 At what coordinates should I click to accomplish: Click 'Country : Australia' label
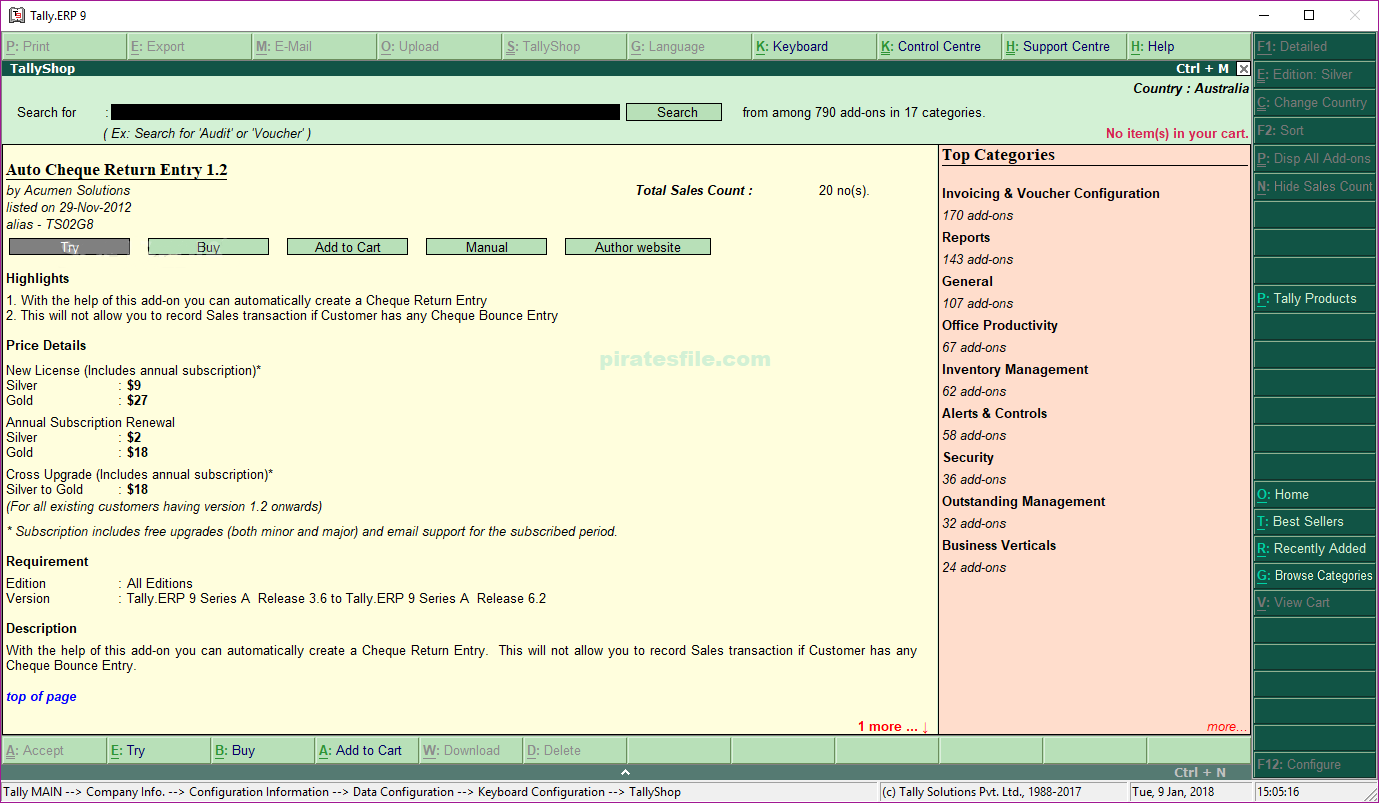click(1191, 88)
